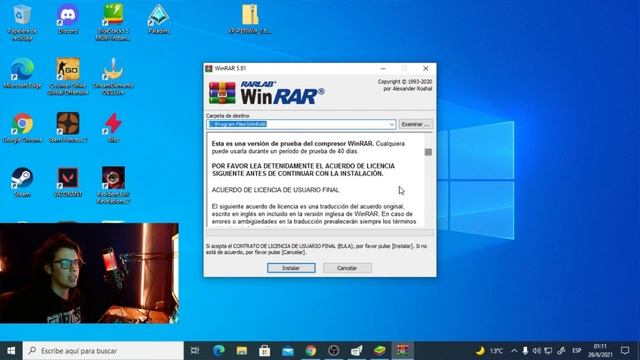Open the network tray icon
The height and width of the screenshot is (360, 640).
click(548, 351)
